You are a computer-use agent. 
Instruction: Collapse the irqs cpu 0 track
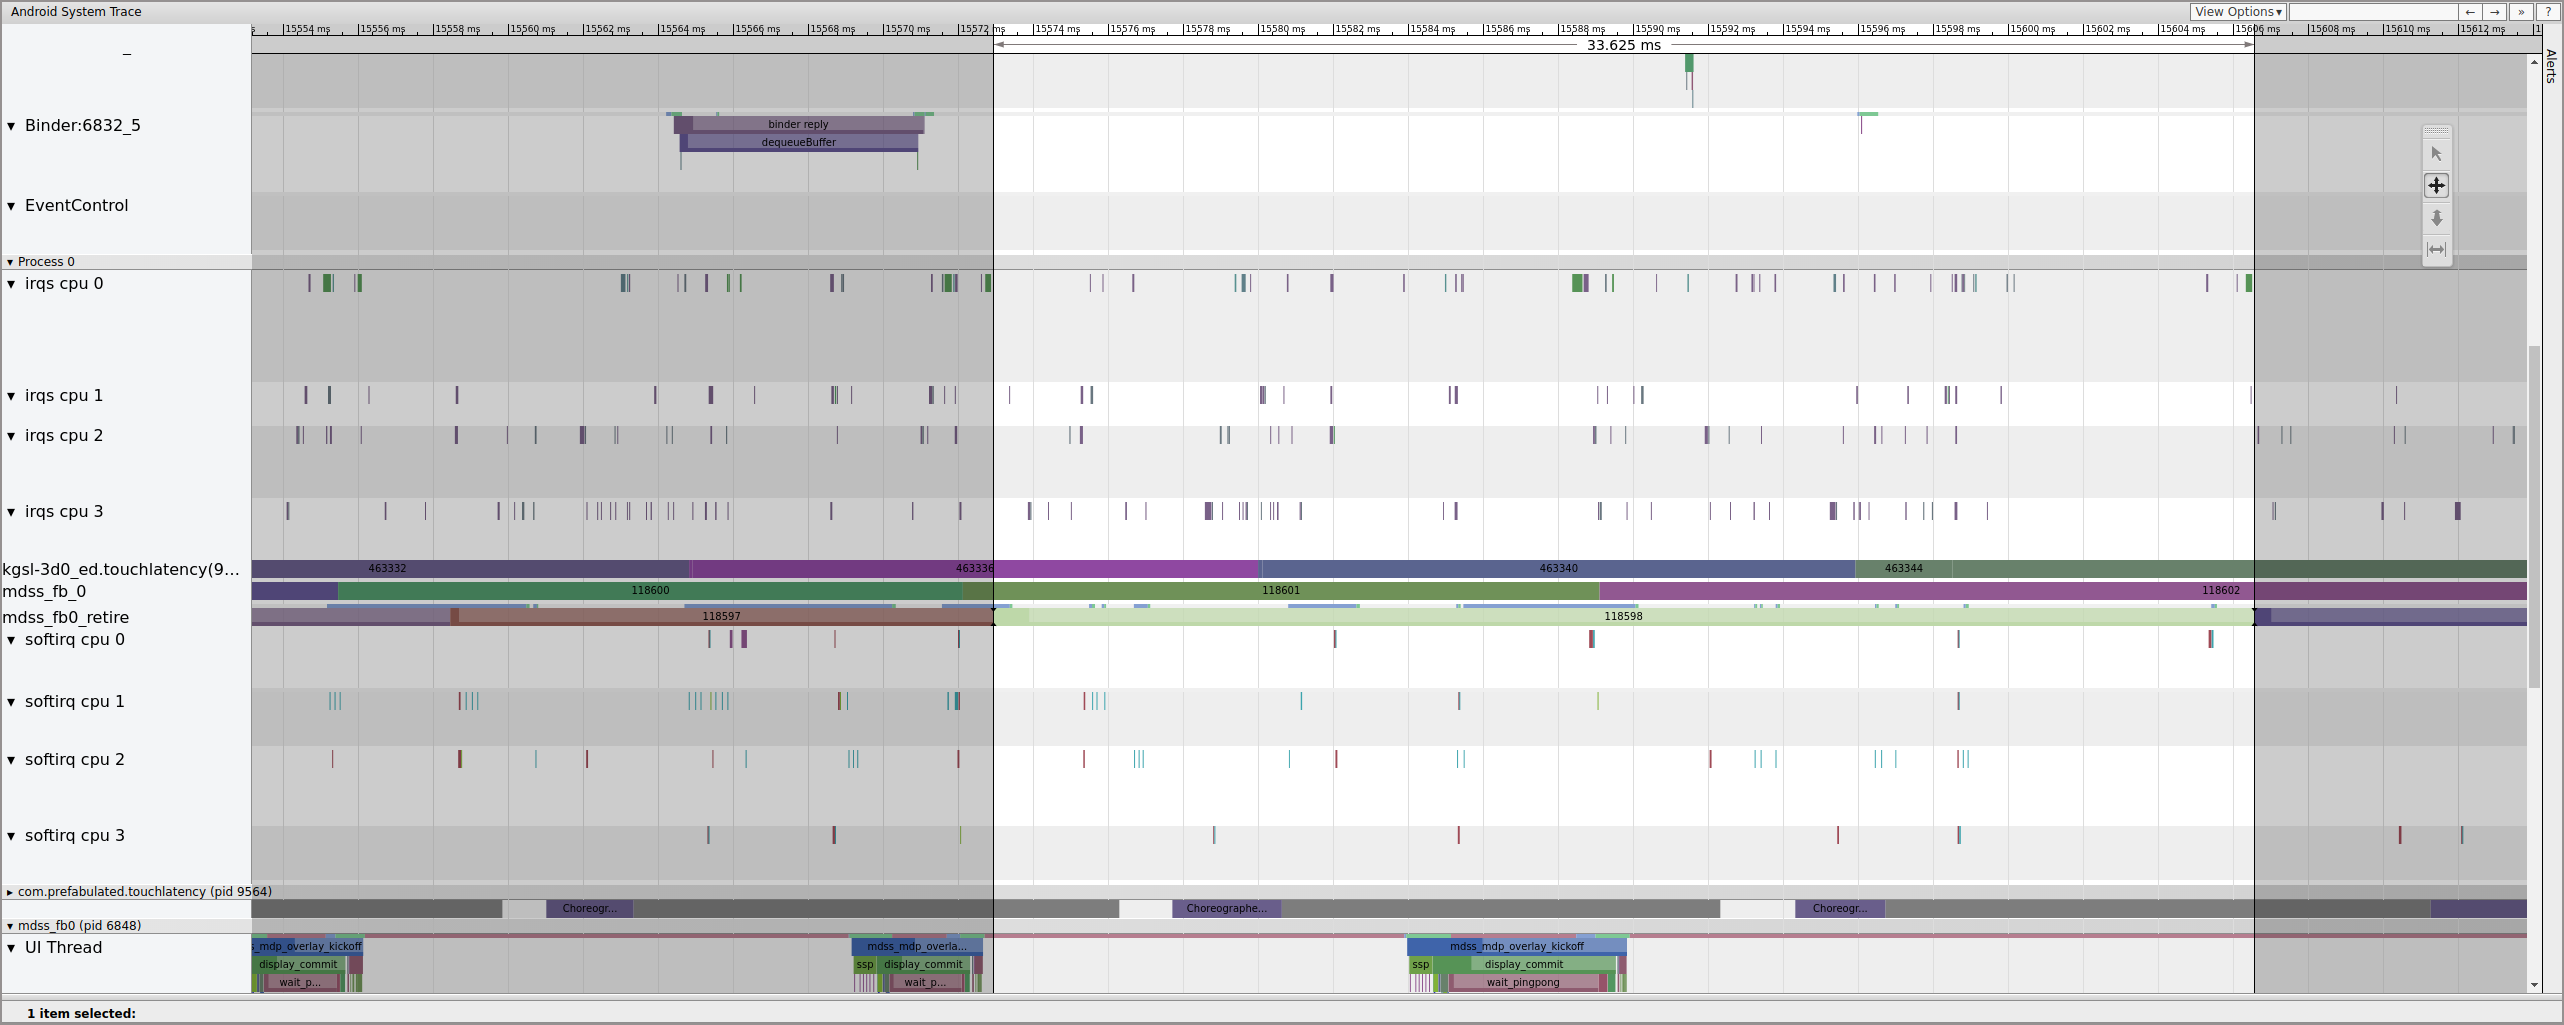(x=11, y=284)
